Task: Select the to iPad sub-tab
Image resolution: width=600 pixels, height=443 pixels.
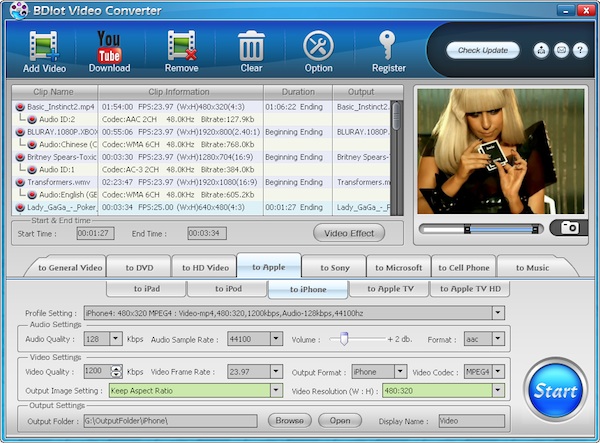Action: (x=147, y=289)
